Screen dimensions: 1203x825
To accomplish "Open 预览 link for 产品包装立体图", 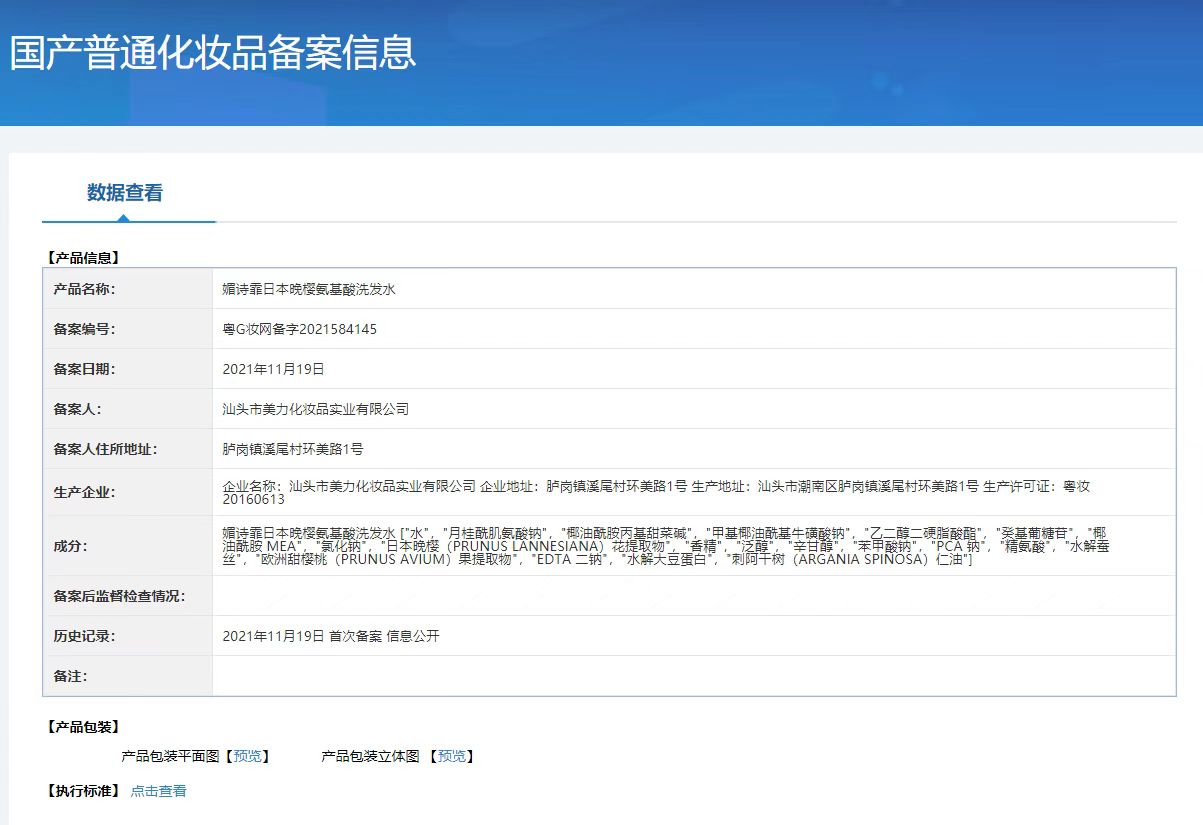I will point(451,756).
